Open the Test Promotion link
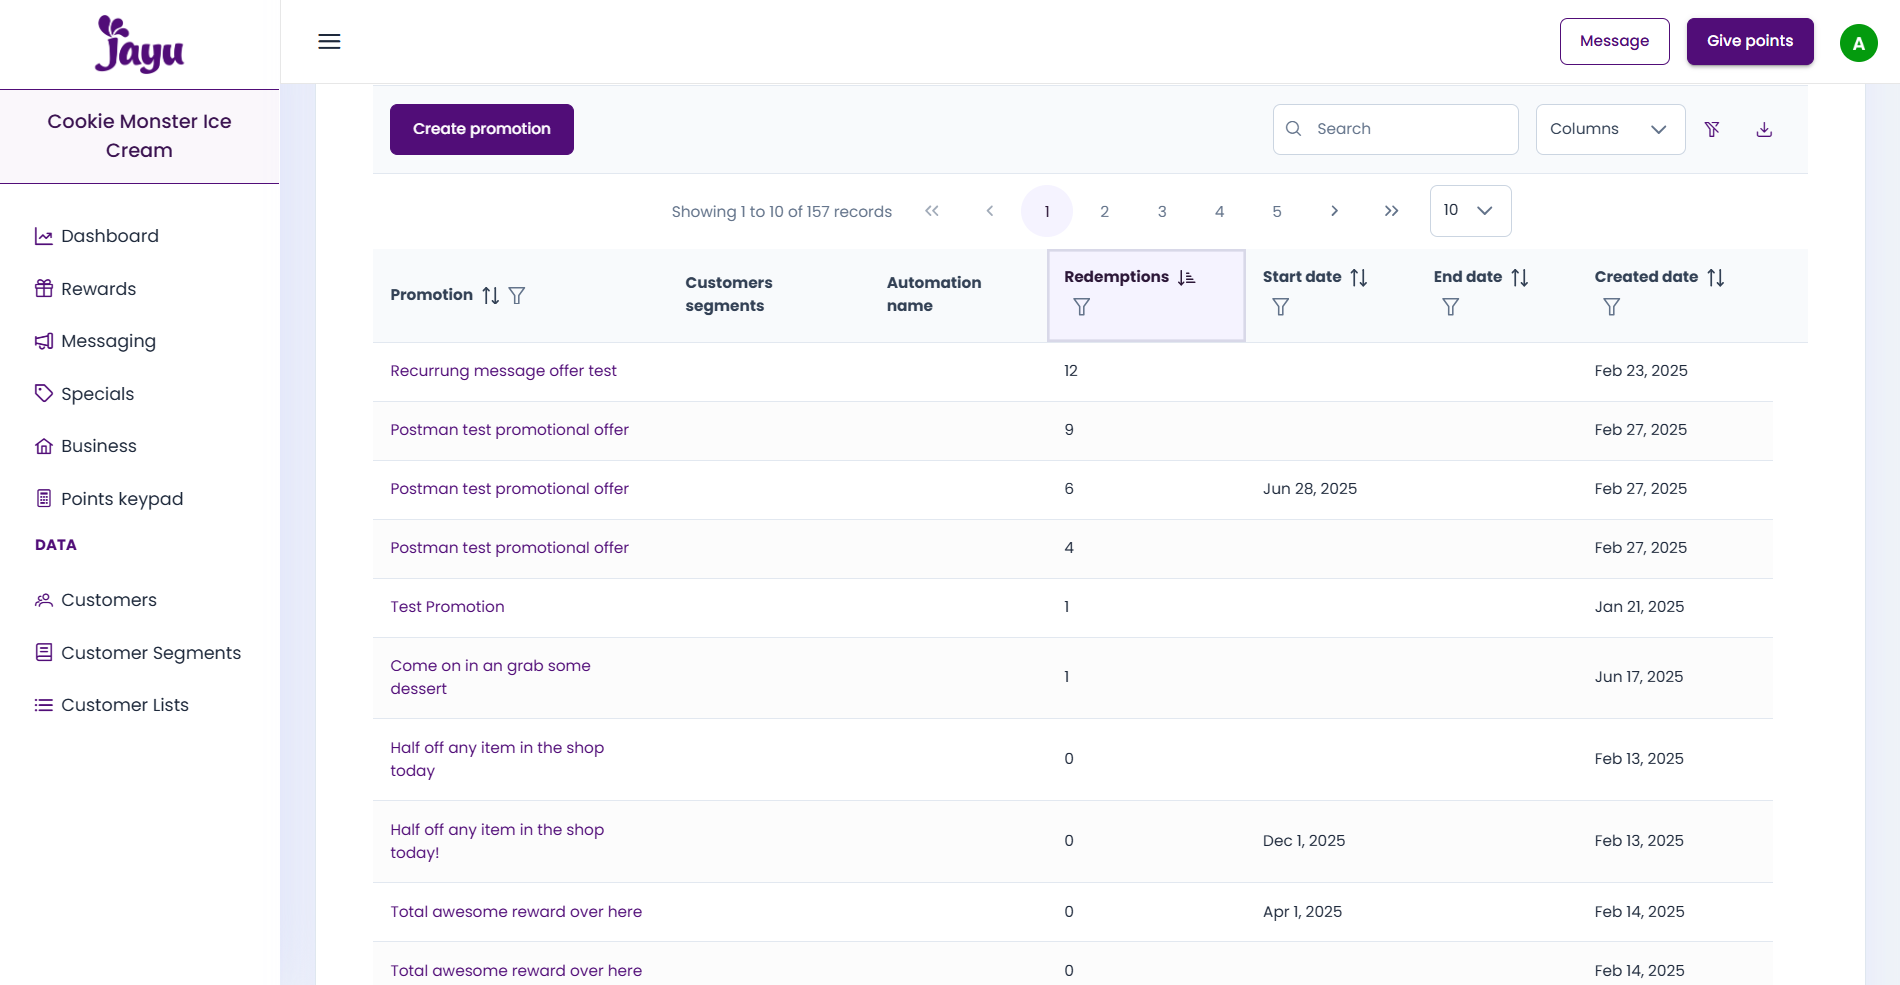This screenshot has width=1900, height=985. (447, 607)
